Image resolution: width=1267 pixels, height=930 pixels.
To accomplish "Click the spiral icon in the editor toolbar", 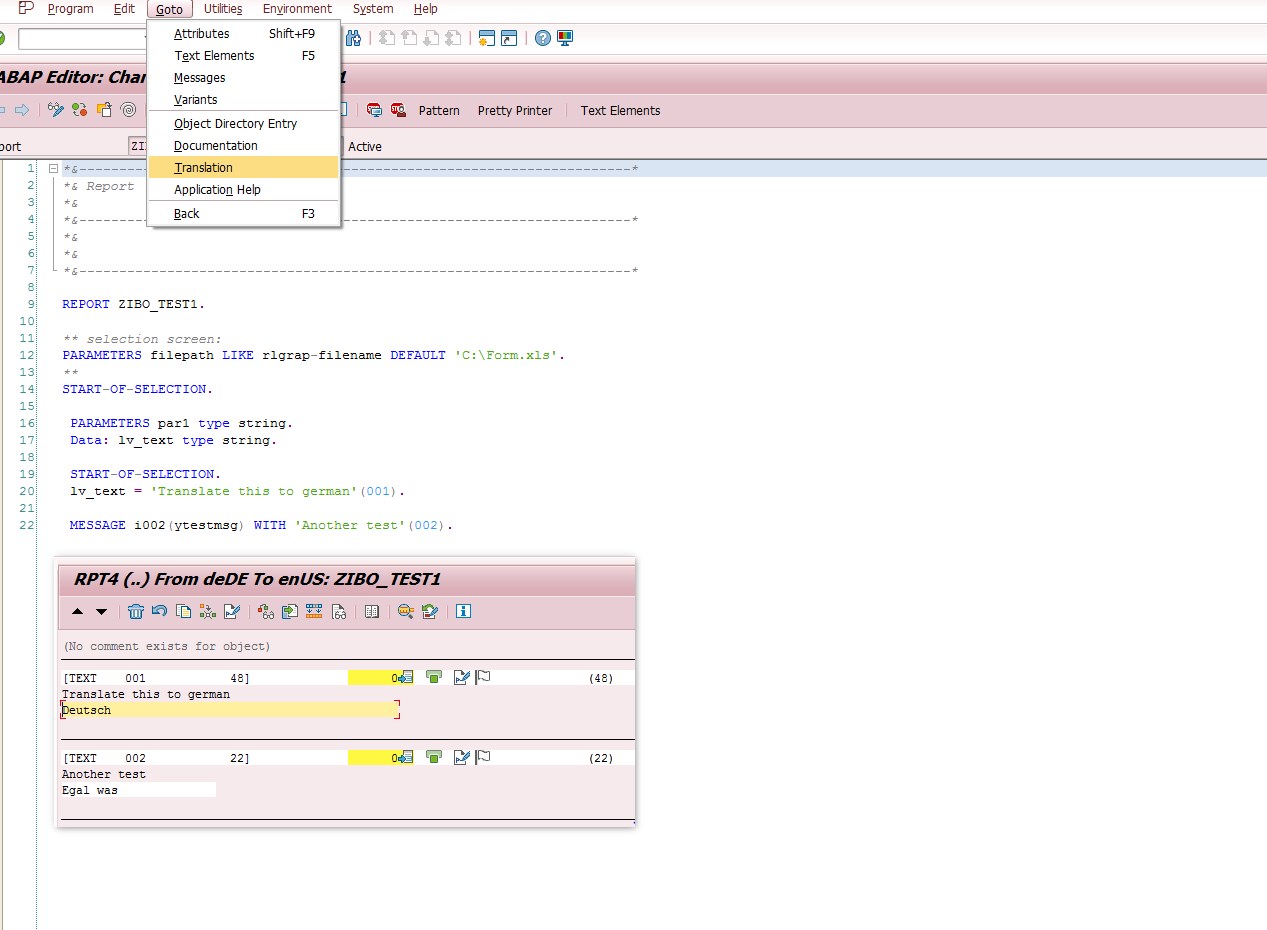I will (128, 110).
